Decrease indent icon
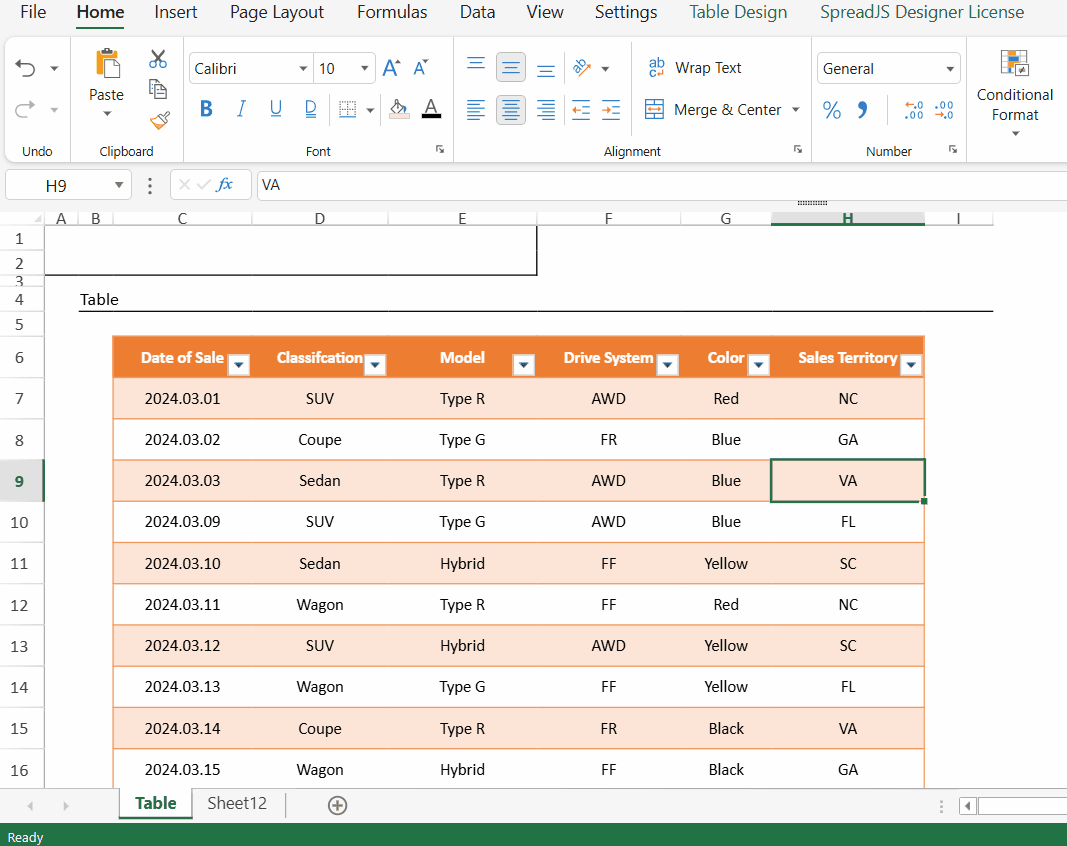The image size is (1067, 846). [x=580, y=110]
